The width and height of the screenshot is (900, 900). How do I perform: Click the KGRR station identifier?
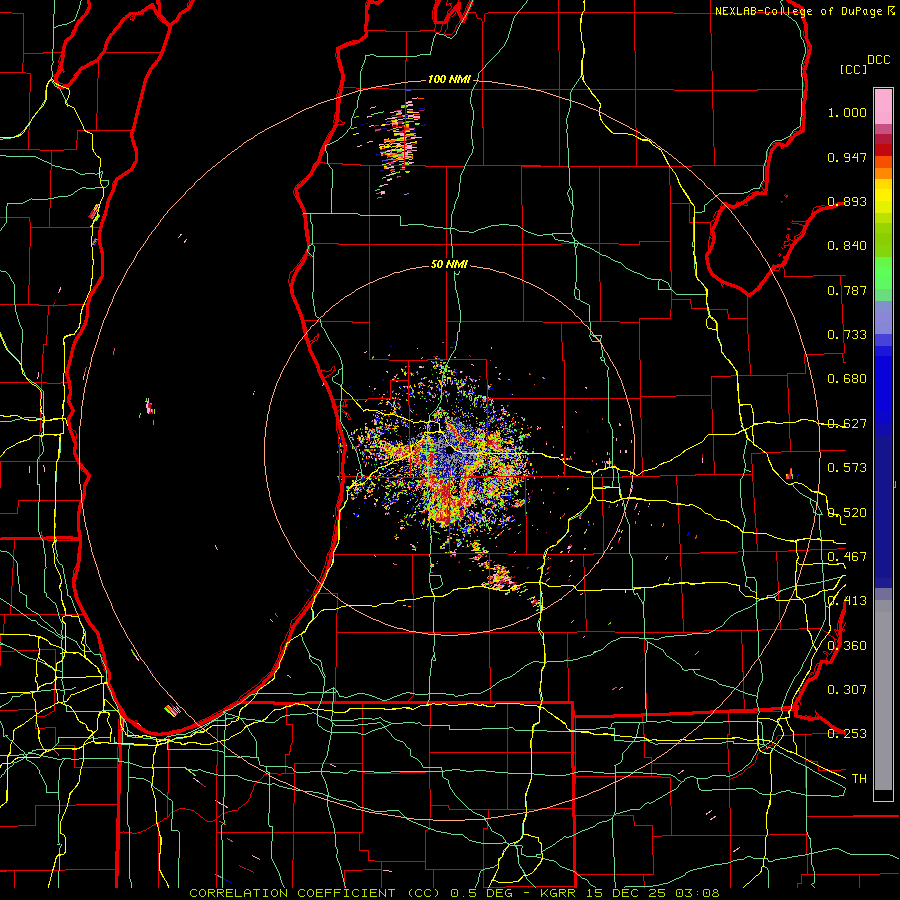pos(560,893)
